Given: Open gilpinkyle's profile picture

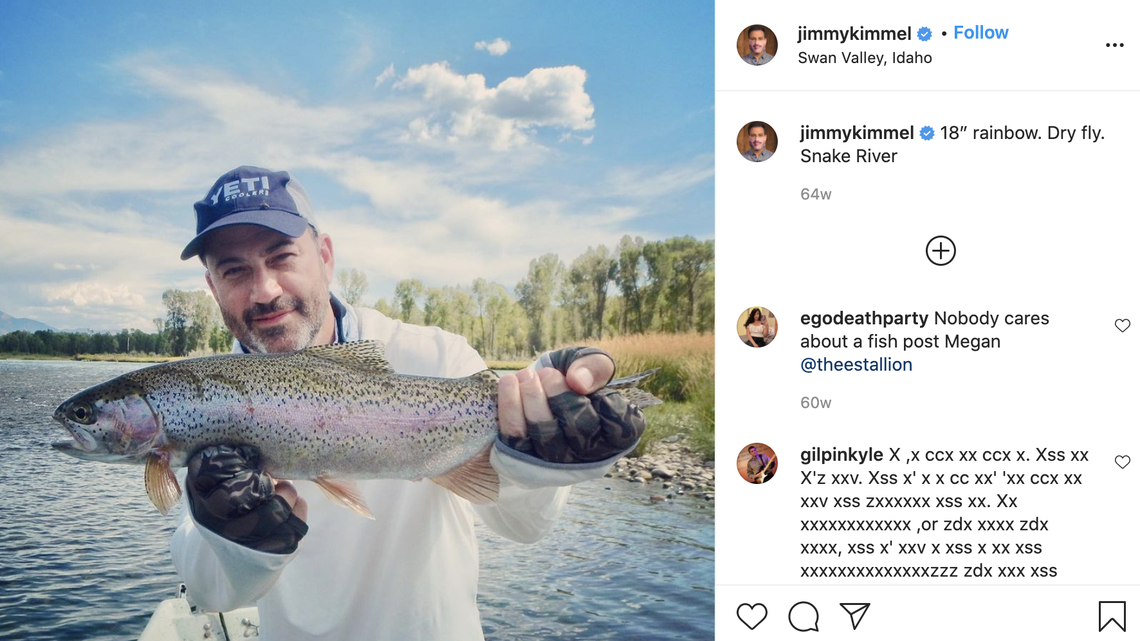Looking at the screenshot, I should (757, 463).
